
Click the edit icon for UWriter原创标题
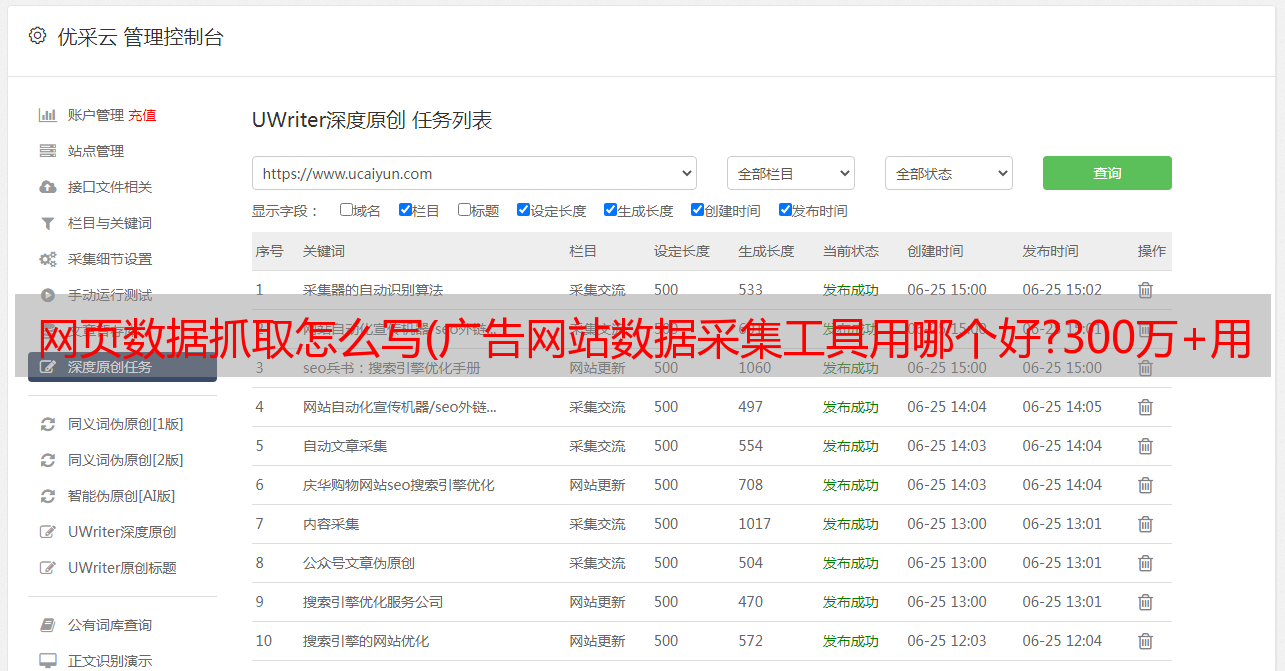coord(47,568)
